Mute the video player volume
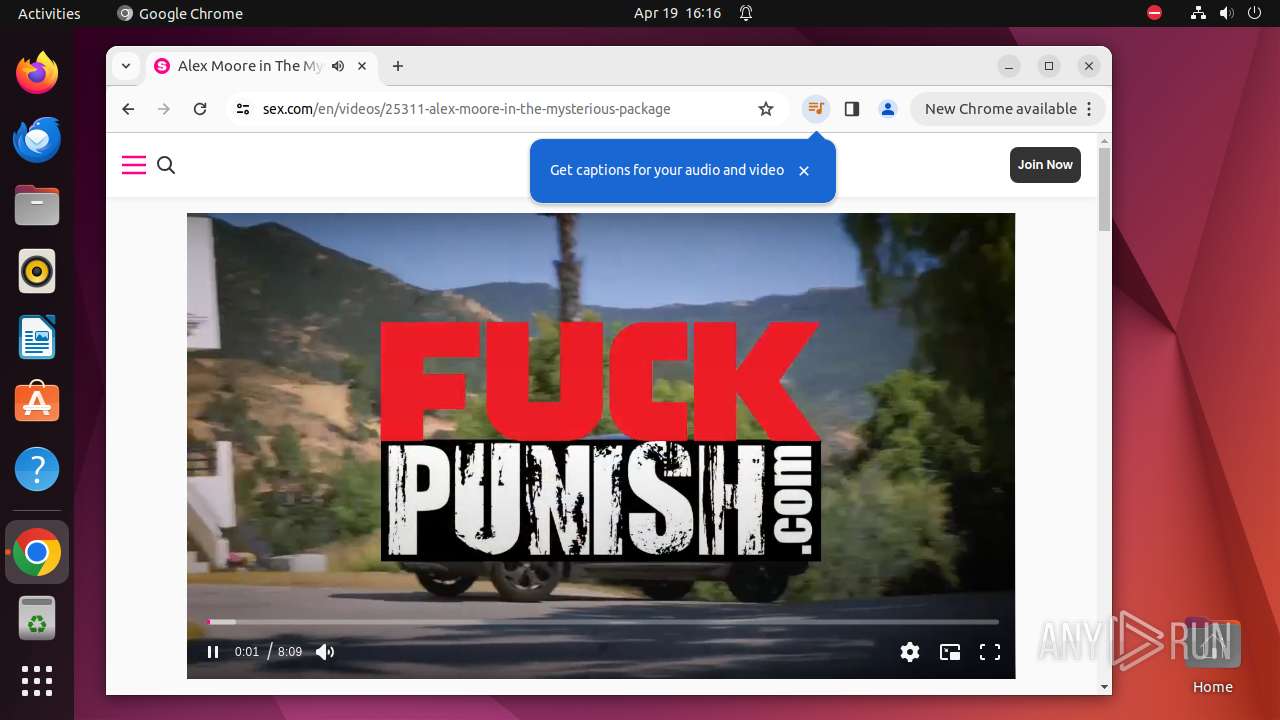Image resolution: width=1280 pixels, height=720 pixels. [325, 652]
